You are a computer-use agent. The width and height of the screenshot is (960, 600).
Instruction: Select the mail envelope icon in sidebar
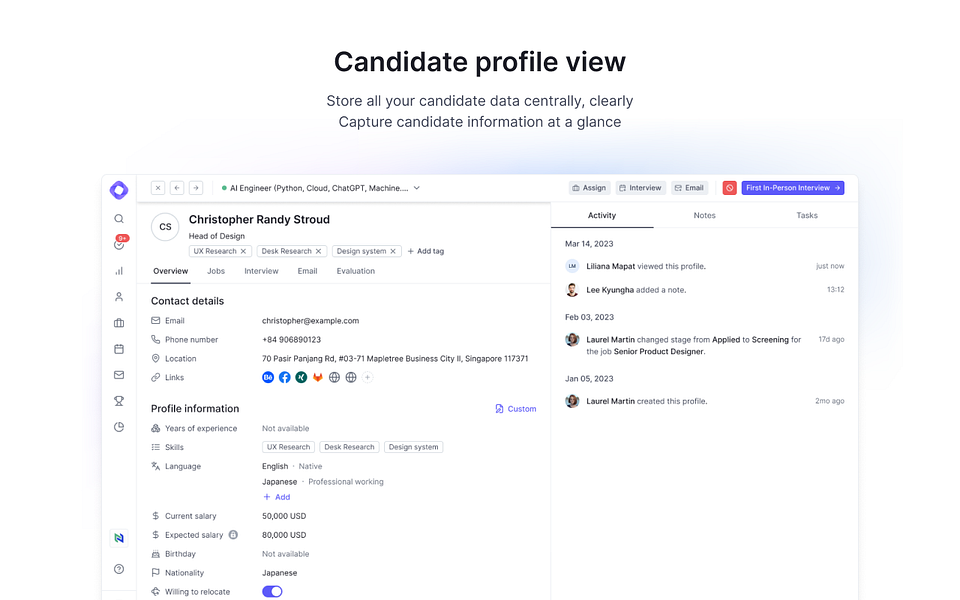pyautogui.click(x=119, y=373)
